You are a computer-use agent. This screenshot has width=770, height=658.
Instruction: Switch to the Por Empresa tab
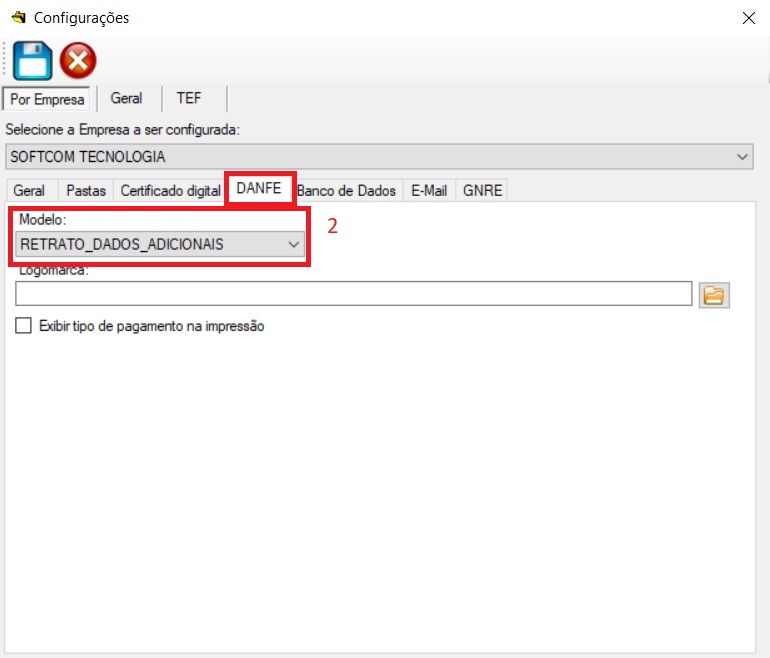[x=47, y=99]
